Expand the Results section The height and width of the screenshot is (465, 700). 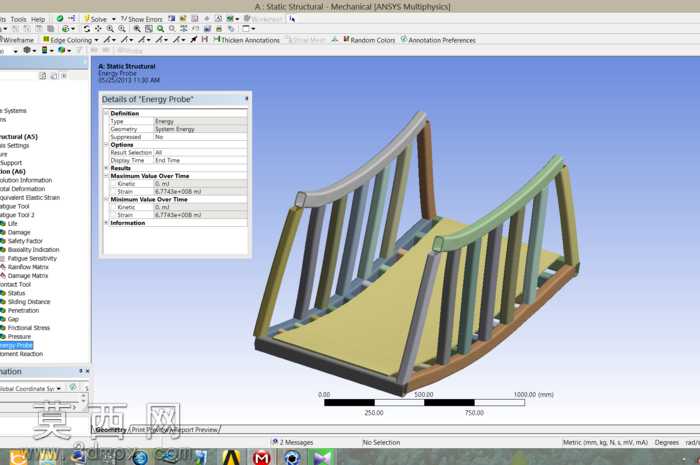[x=106, y=168]
